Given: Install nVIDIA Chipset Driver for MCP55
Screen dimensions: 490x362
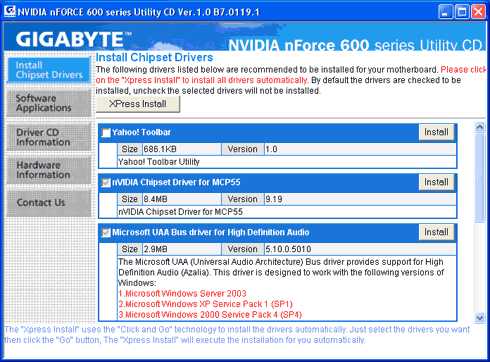Looking at the screenshot, I should pos(436,182).
